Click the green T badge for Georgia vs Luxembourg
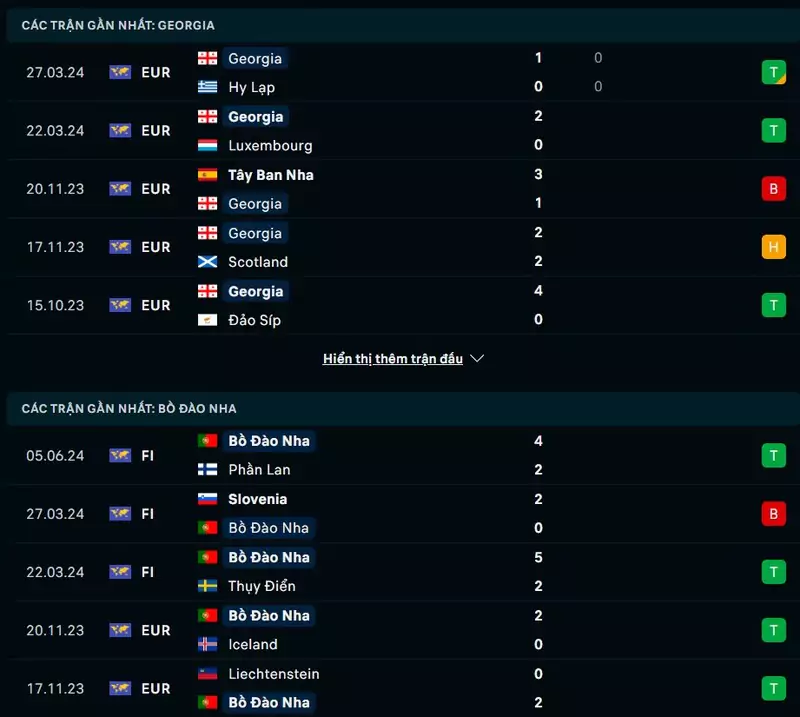The height and width of the screenshot is (717, 800). pyautogui.click(x=773, y=130)
